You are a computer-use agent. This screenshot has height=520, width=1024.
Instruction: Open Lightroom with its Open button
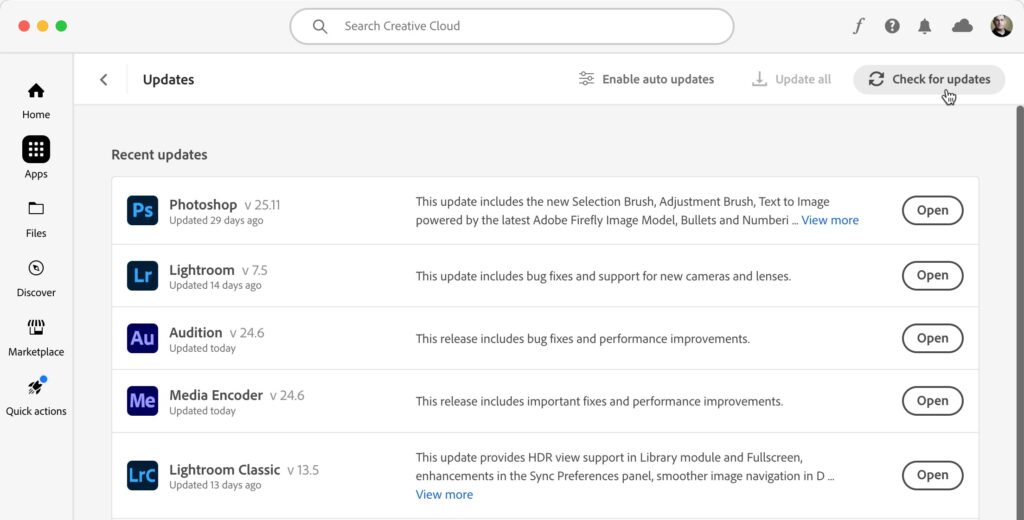[933, 276]
